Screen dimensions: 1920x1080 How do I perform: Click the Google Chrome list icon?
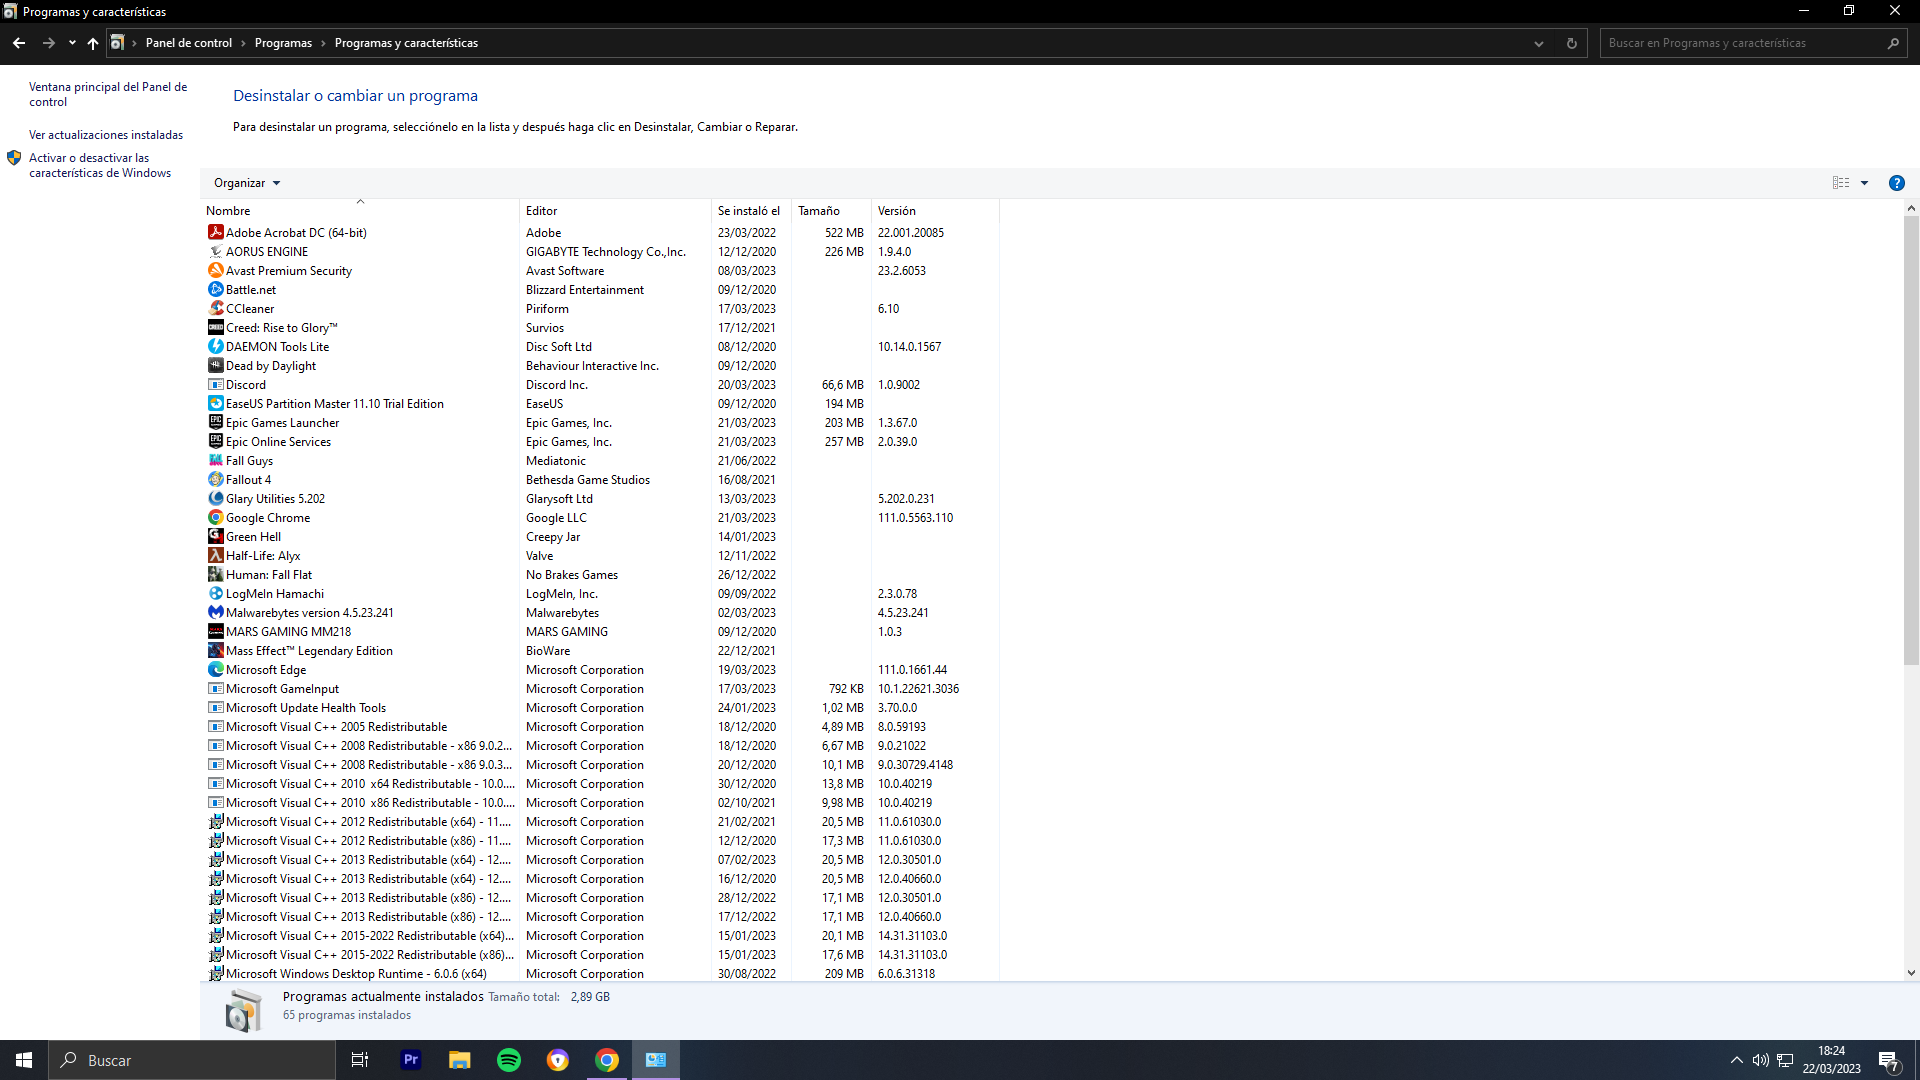click(x=215, y=517)
